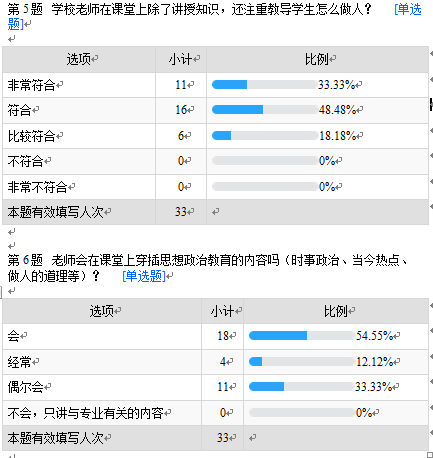
Task: Click the 本题有效填写人次 row in question 6
Action: pyautogui.click(x=215, y=438)
